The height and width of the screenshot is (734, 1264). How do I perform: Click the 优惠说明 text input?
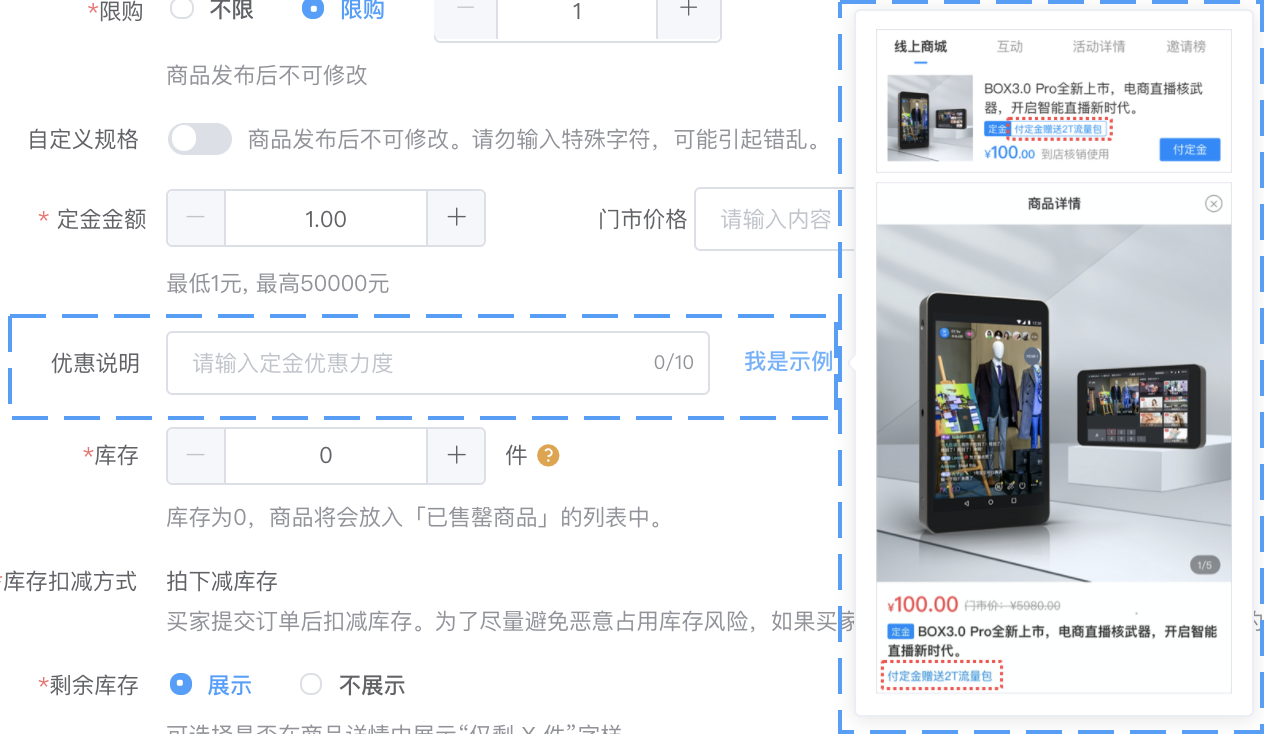click(438, 363)
